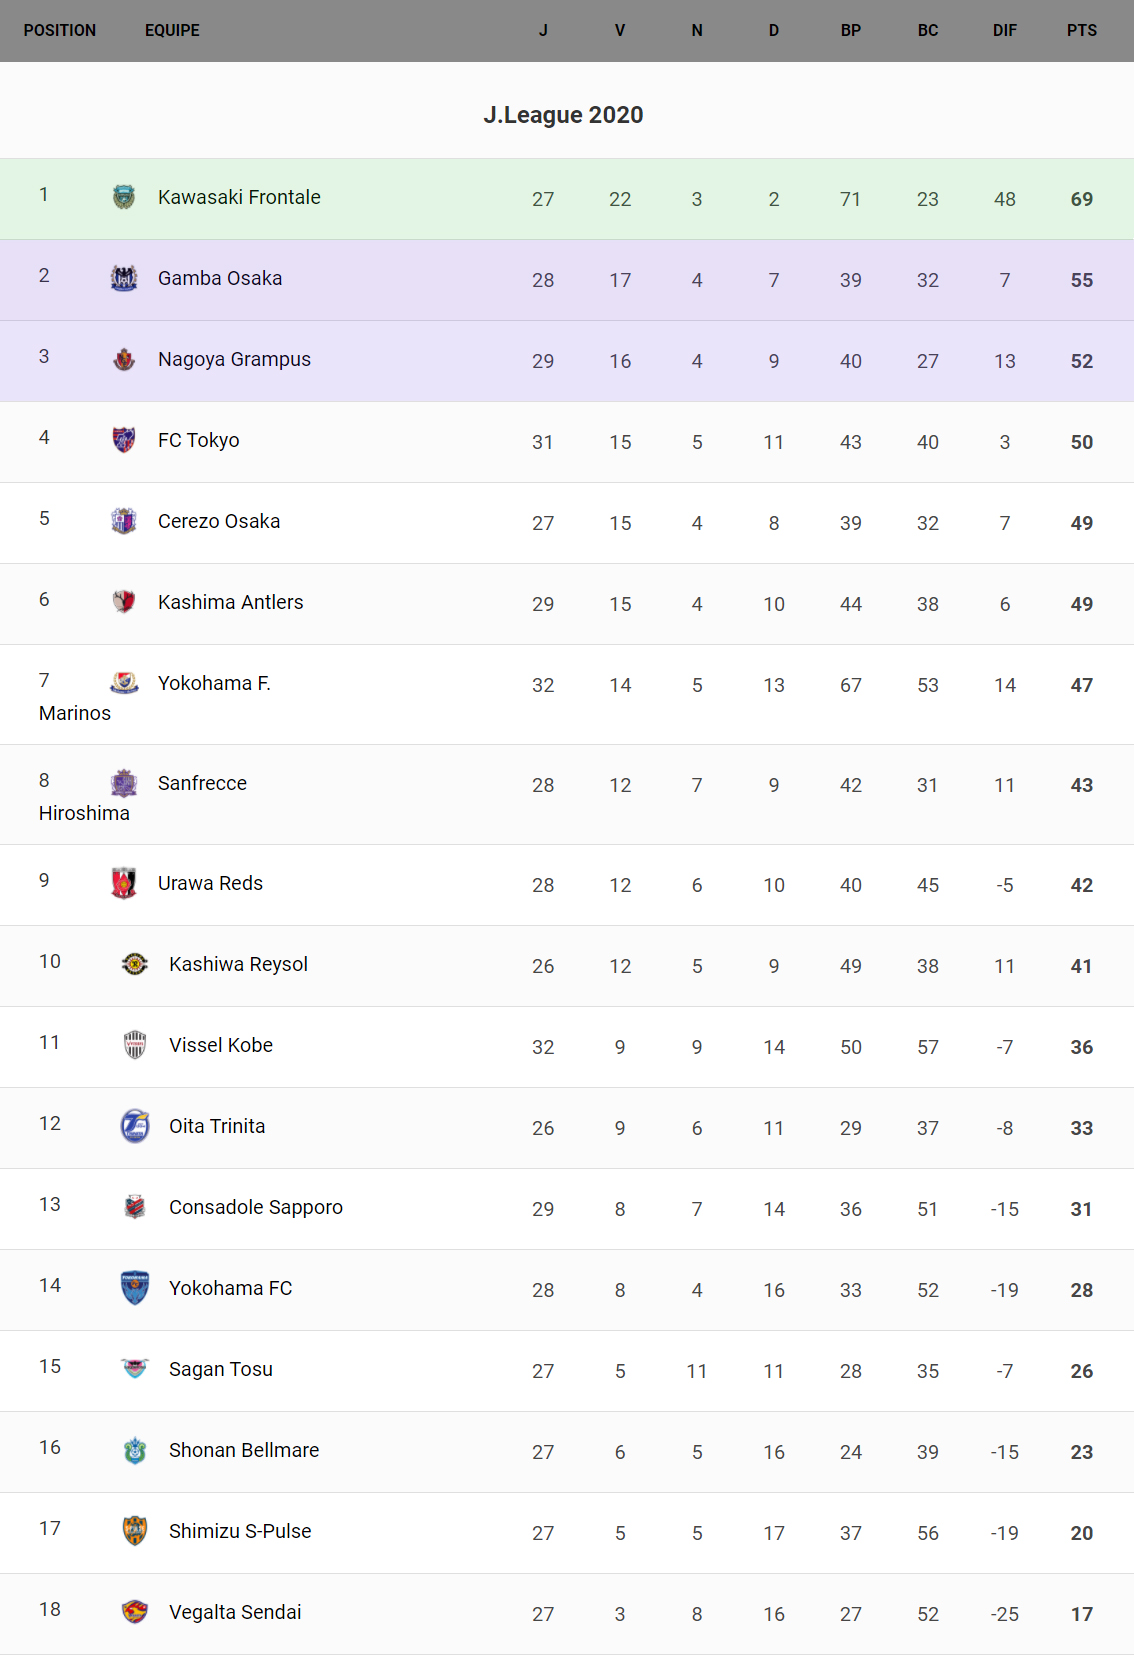Image resolution: width=1134 pixels, height=1662 pixels.
Task: Click the EQUIPE column header
Action: [172, 30]
